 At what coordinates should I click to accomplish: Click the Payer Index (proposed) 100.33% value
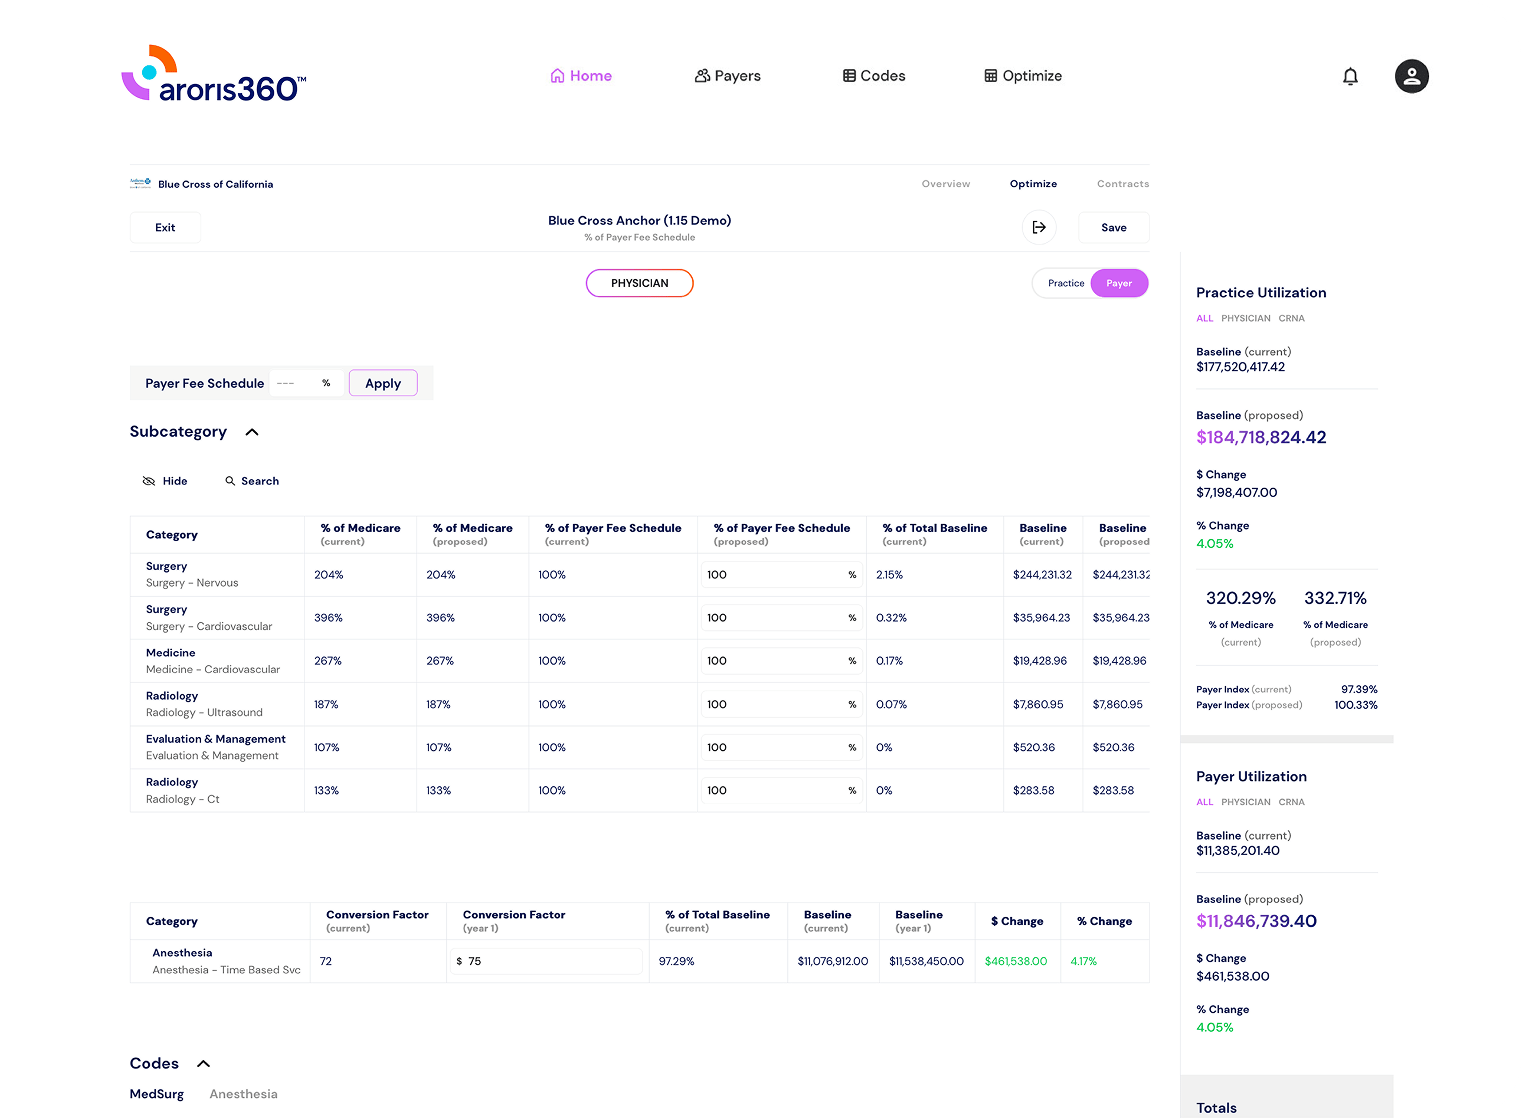[1356, 705]
